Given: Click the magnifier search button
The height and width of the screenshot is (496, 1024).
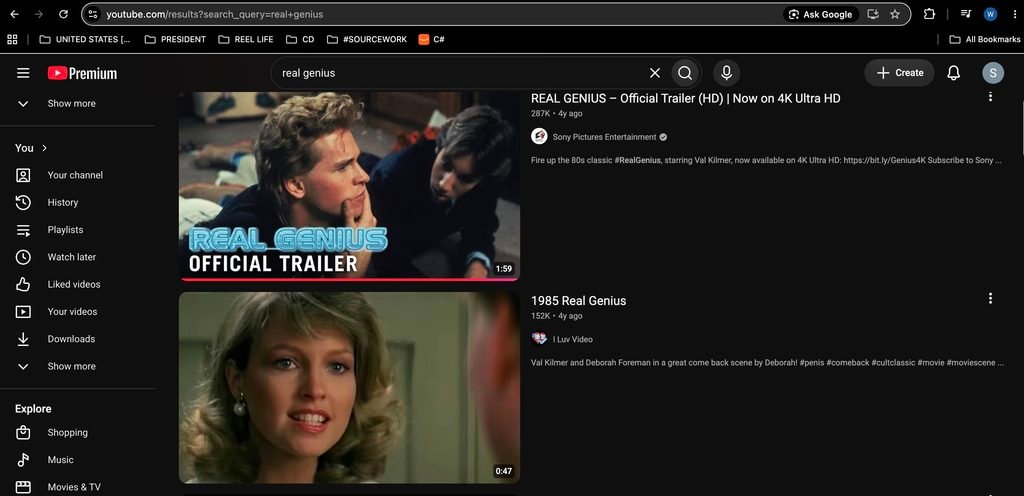Looking at the screenshot, I should pyautogui.click(x=684, y=73).
